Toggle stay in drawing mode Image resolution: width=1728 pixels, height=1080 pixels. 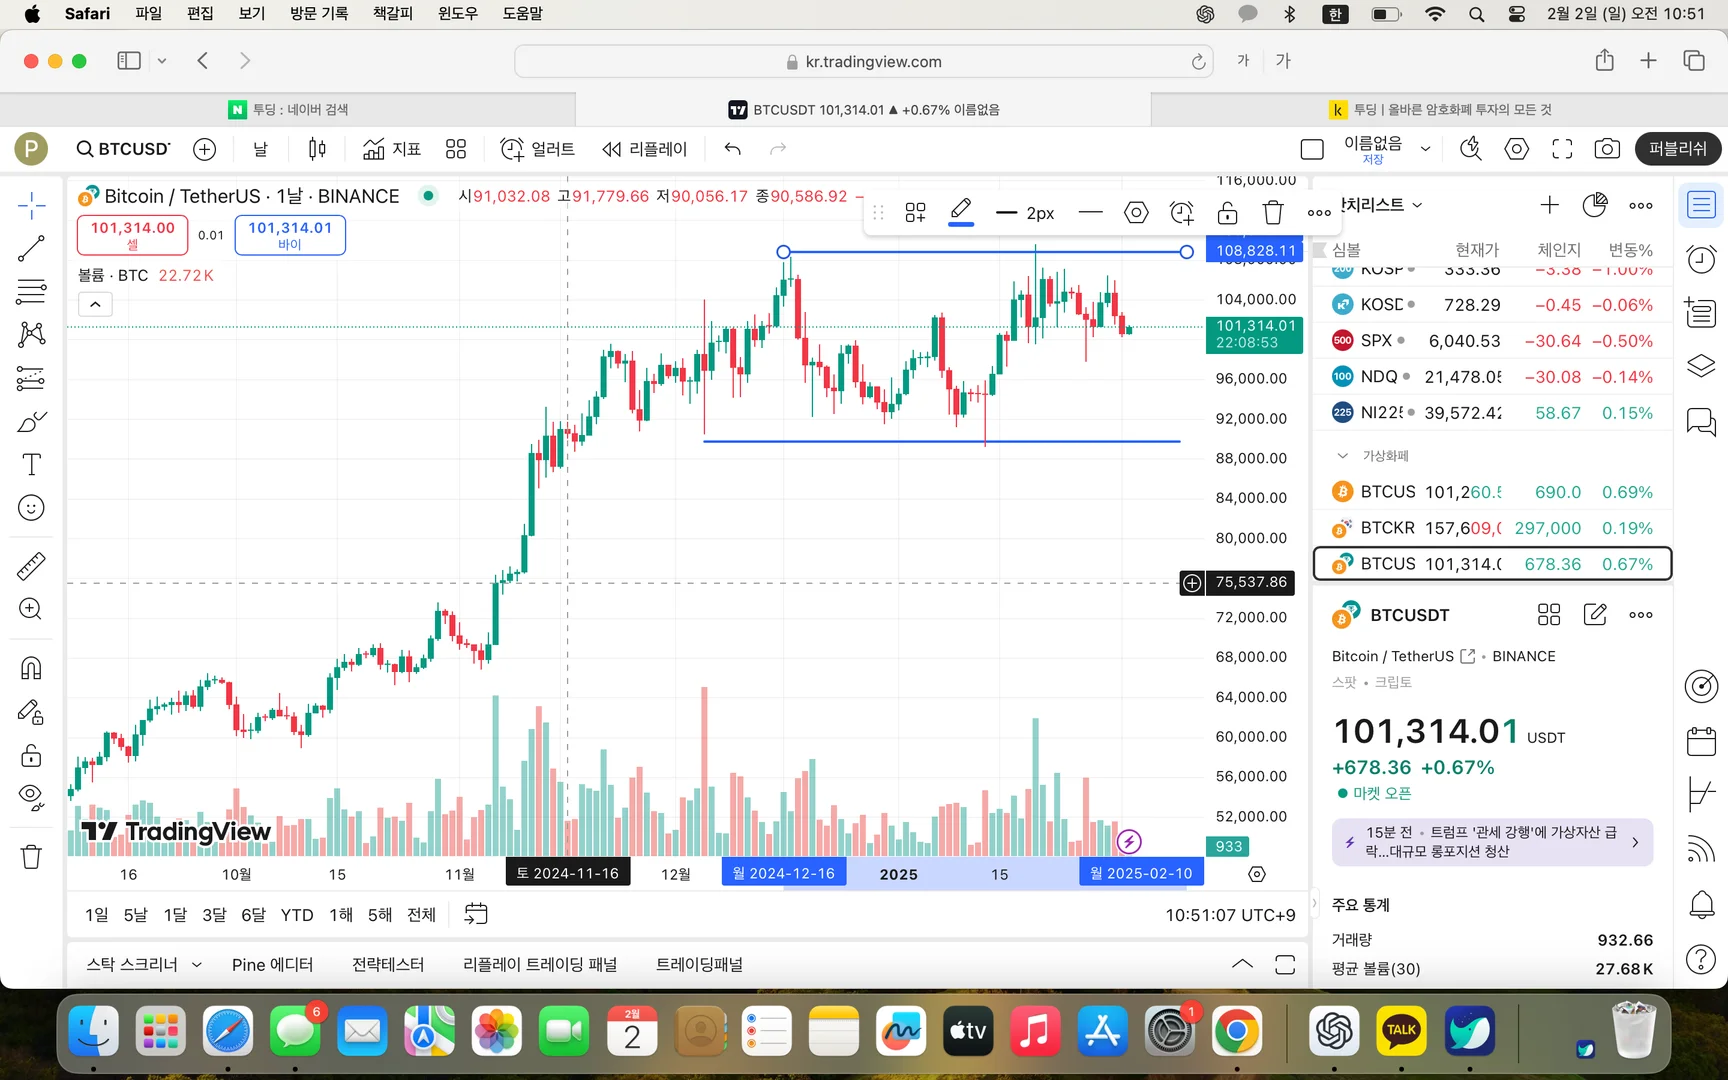coord(31,712)
